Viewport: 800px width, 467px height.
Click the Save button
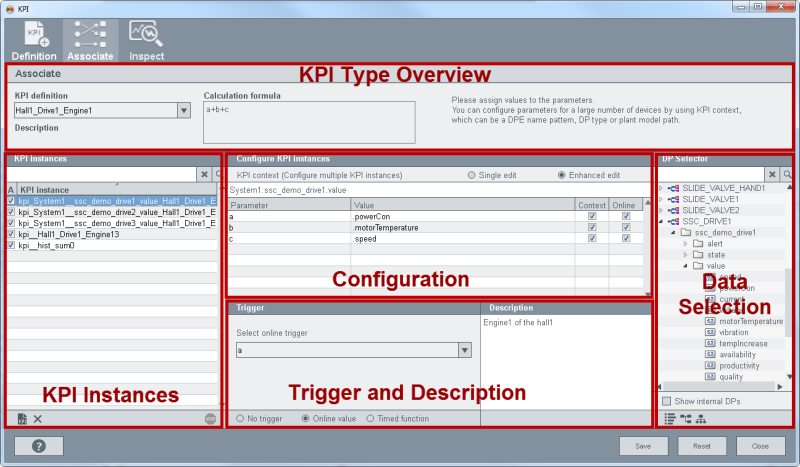[x=643, y=446]
